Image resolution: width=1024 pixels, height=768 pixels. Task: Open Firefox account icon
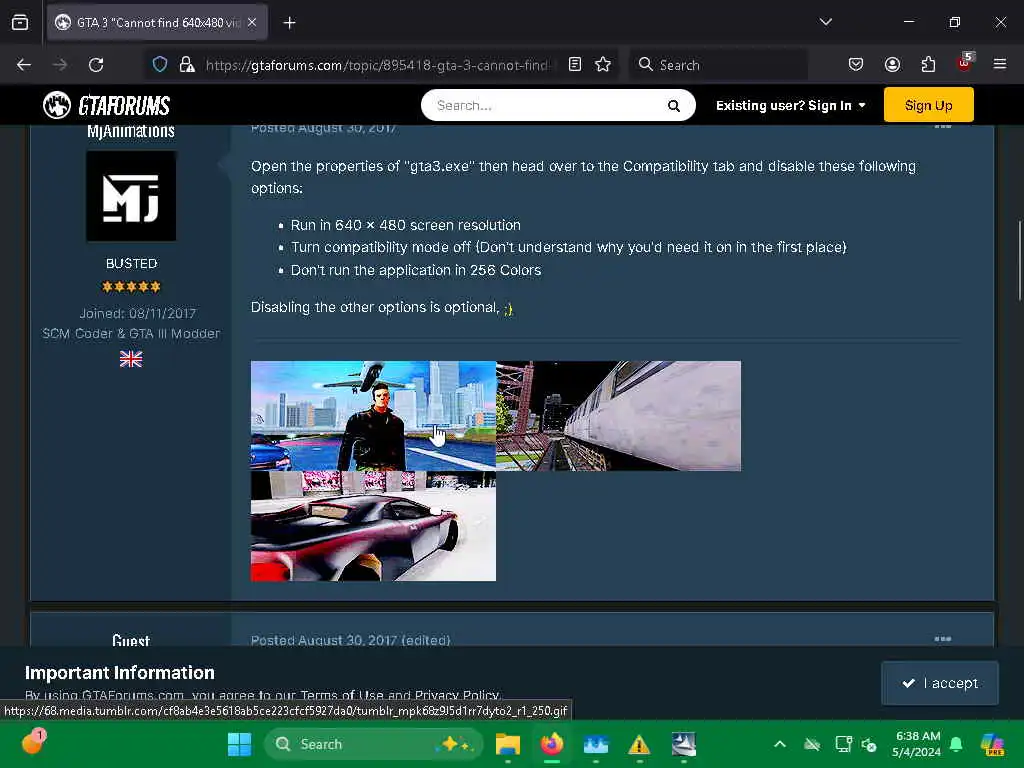tap(892, 64)
